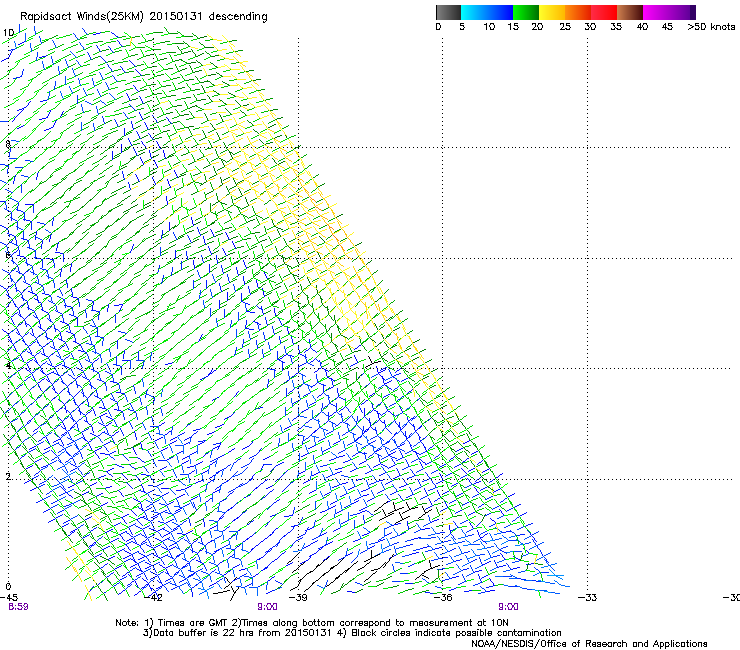The height and width of the screenshot is (650, 740).
Task: Click the purple '8:59' time stamp
Action: (x=18, y=607)
